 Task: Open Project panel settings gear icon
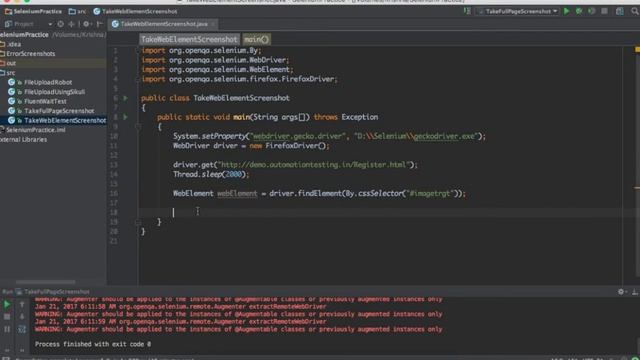[86, 24]
